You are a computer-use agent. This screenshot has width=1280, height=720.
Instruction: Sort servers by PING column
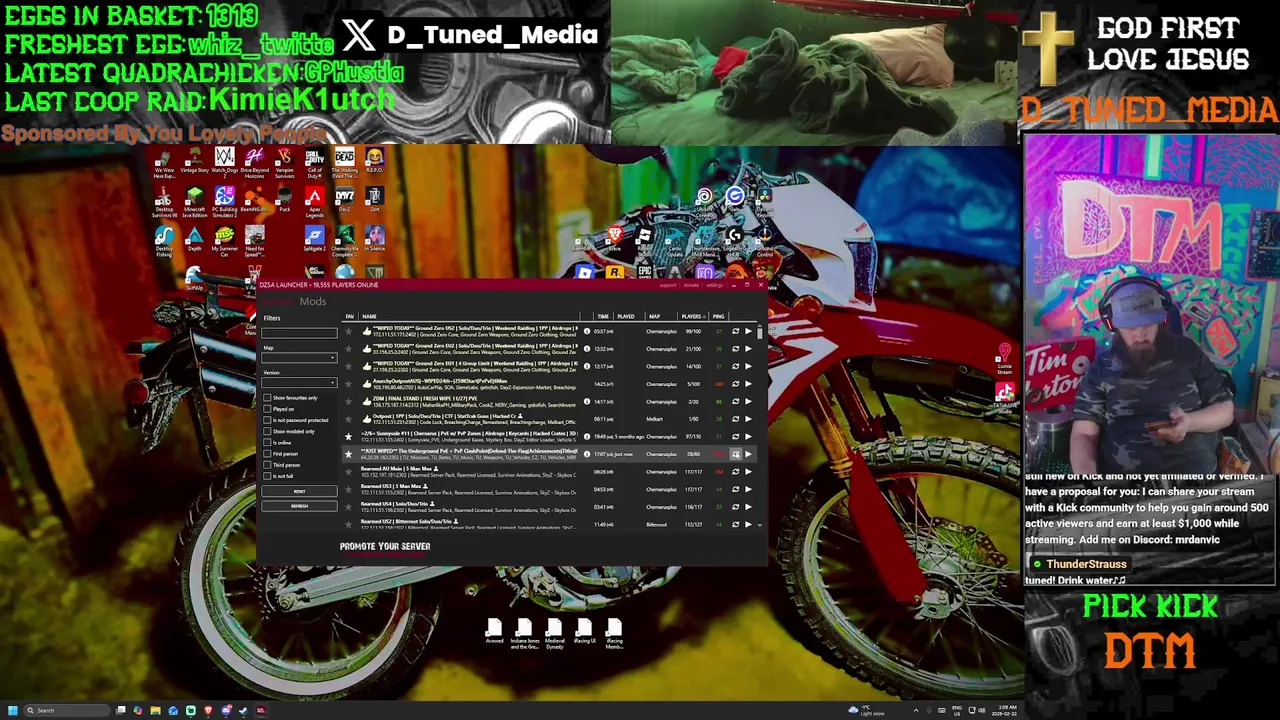[718, 316]
